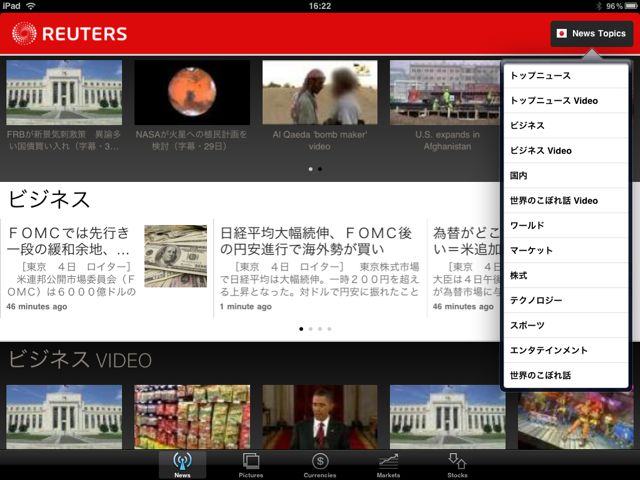Select テクノロジー topic

pos(566,300)
